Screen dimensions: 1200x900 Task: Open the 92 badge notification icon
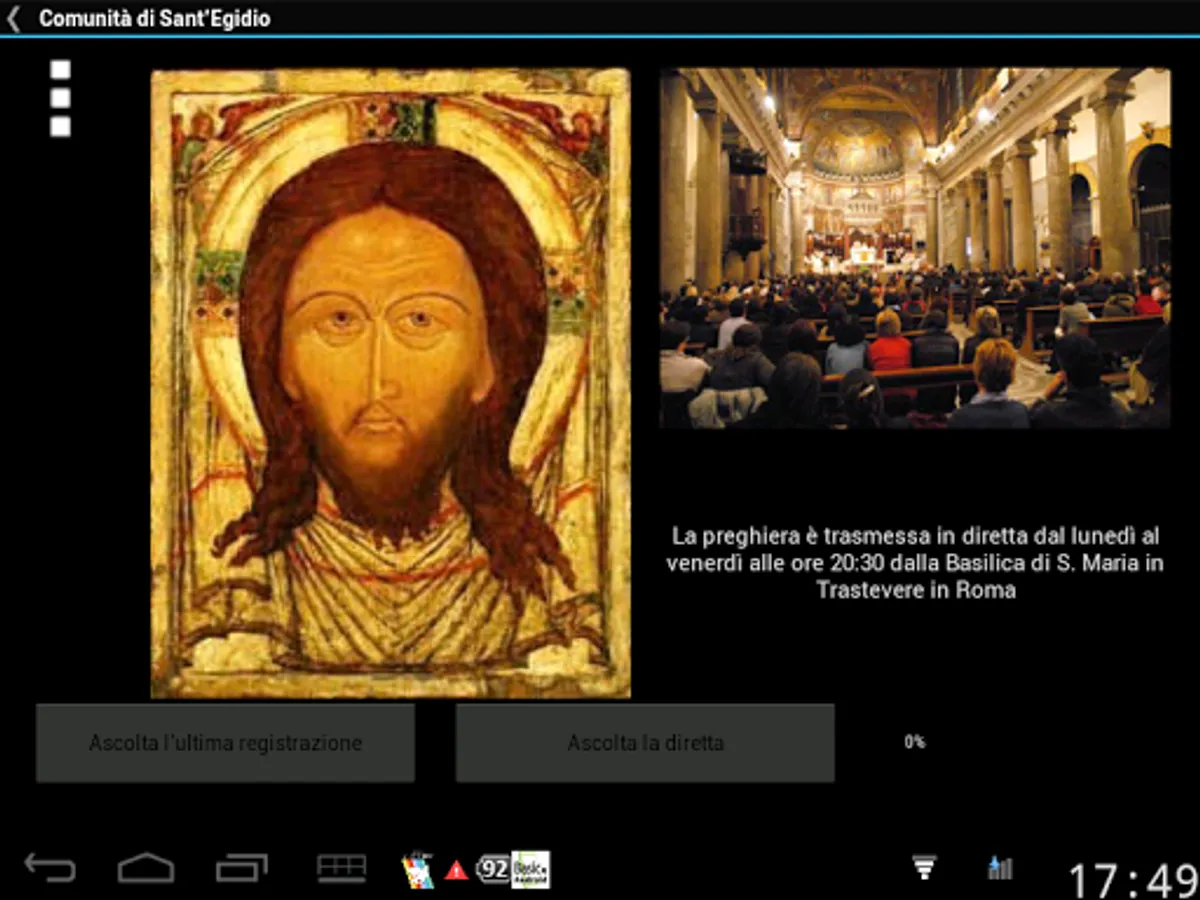492,869
